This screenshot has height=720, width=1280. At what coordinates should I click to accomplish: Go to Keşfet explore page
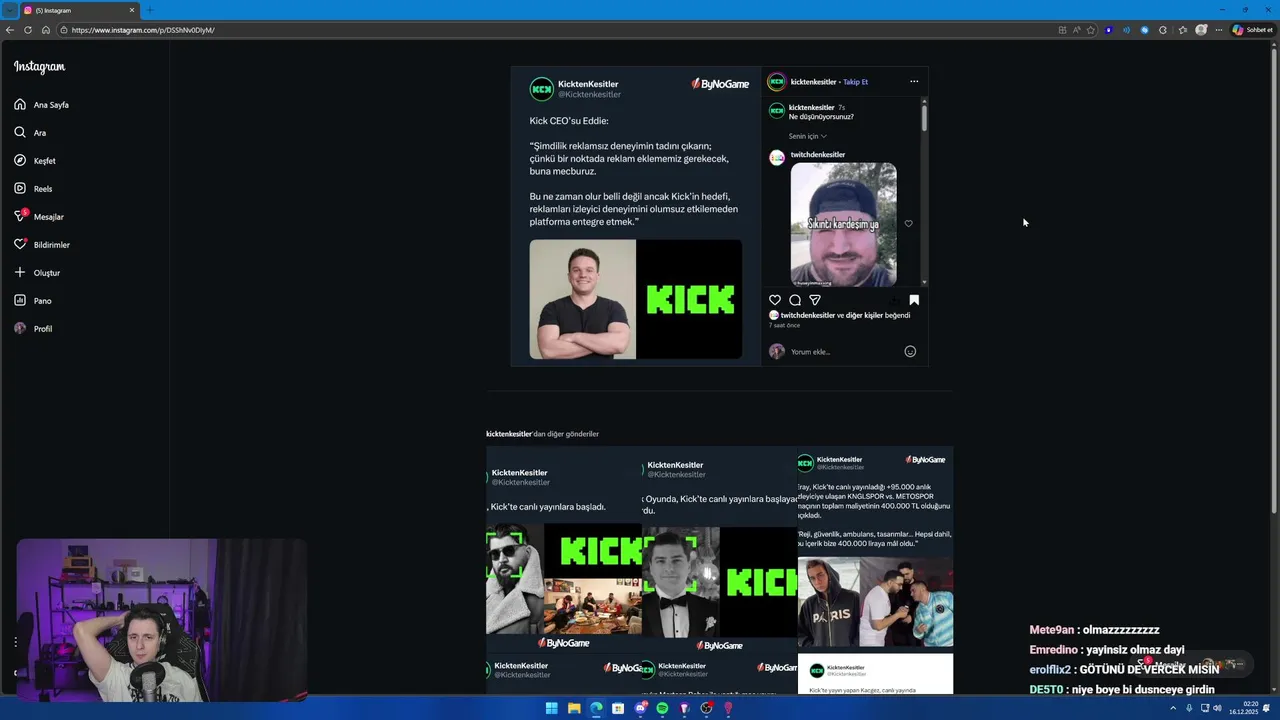pos(35,161)
